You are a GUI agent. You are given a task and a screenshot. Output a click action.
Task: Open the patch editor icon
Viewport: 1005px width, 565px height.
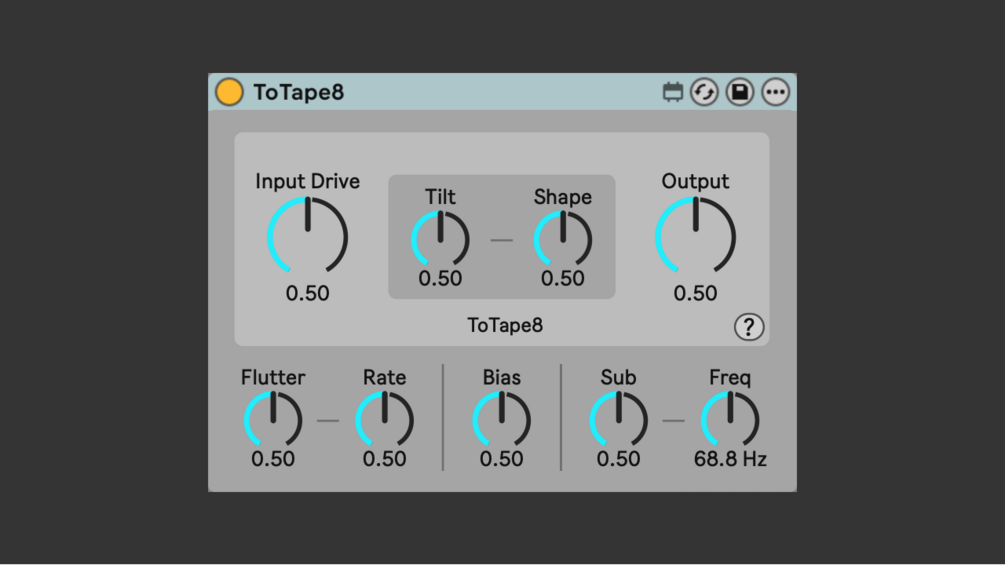pos(672,92)
